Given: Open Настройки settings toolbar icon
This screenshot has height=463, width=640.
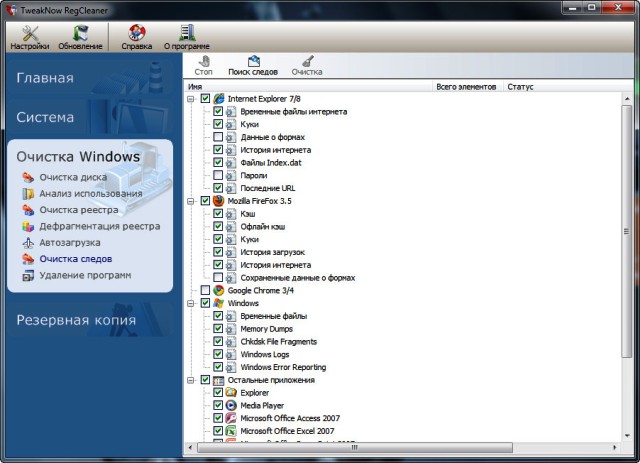Looking at the screenshot, I should tap(30, 33).
